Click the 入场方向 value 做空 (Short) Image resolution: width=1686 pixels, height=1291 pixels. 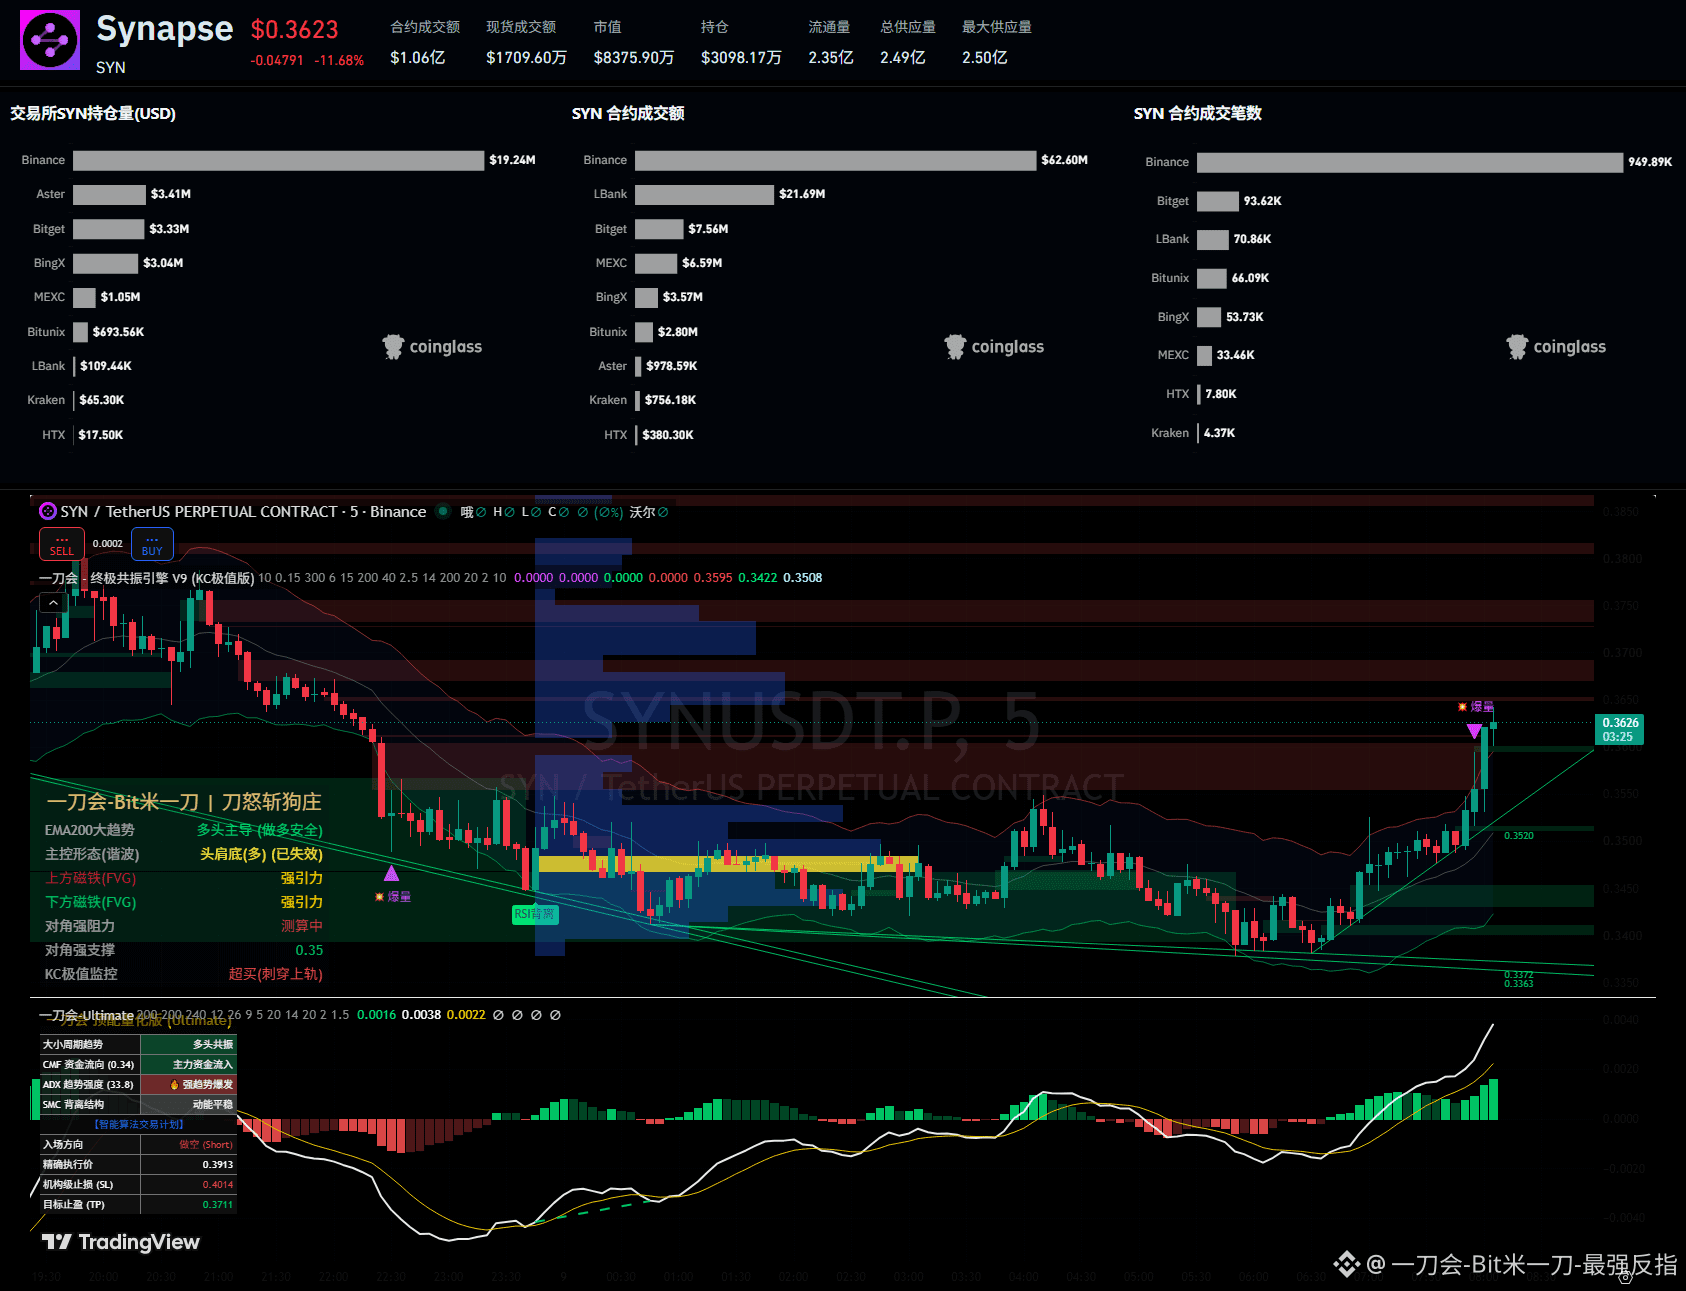pyautogui.click(x=206, y=1144)
